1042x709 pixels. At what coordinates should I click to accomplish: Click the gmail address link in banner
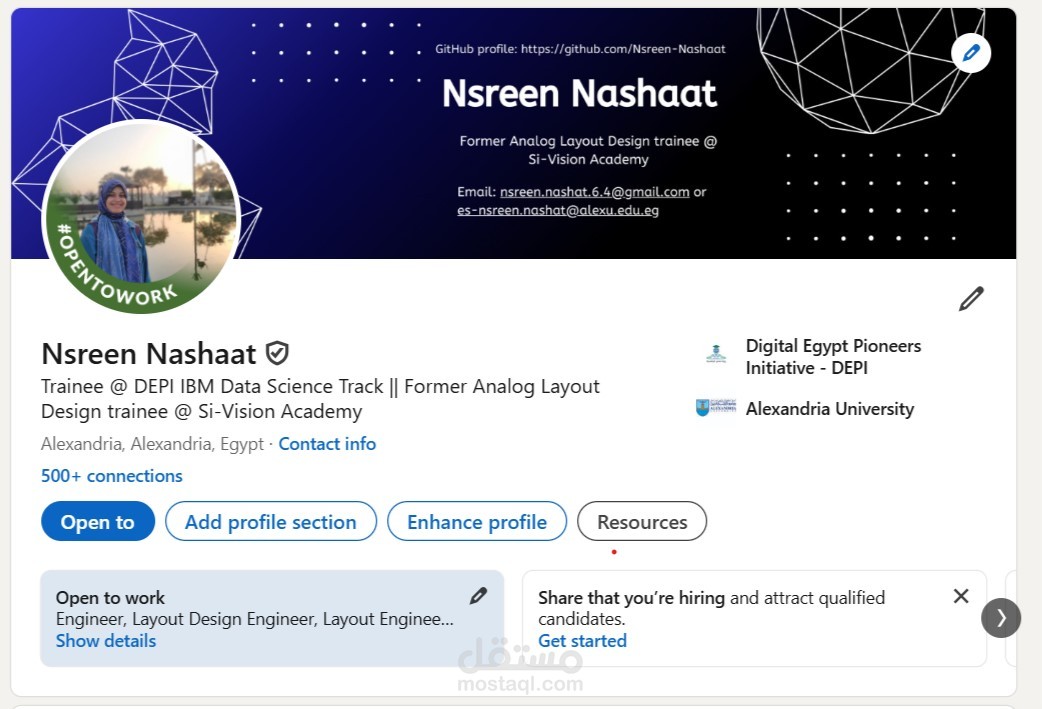[596, 191]
